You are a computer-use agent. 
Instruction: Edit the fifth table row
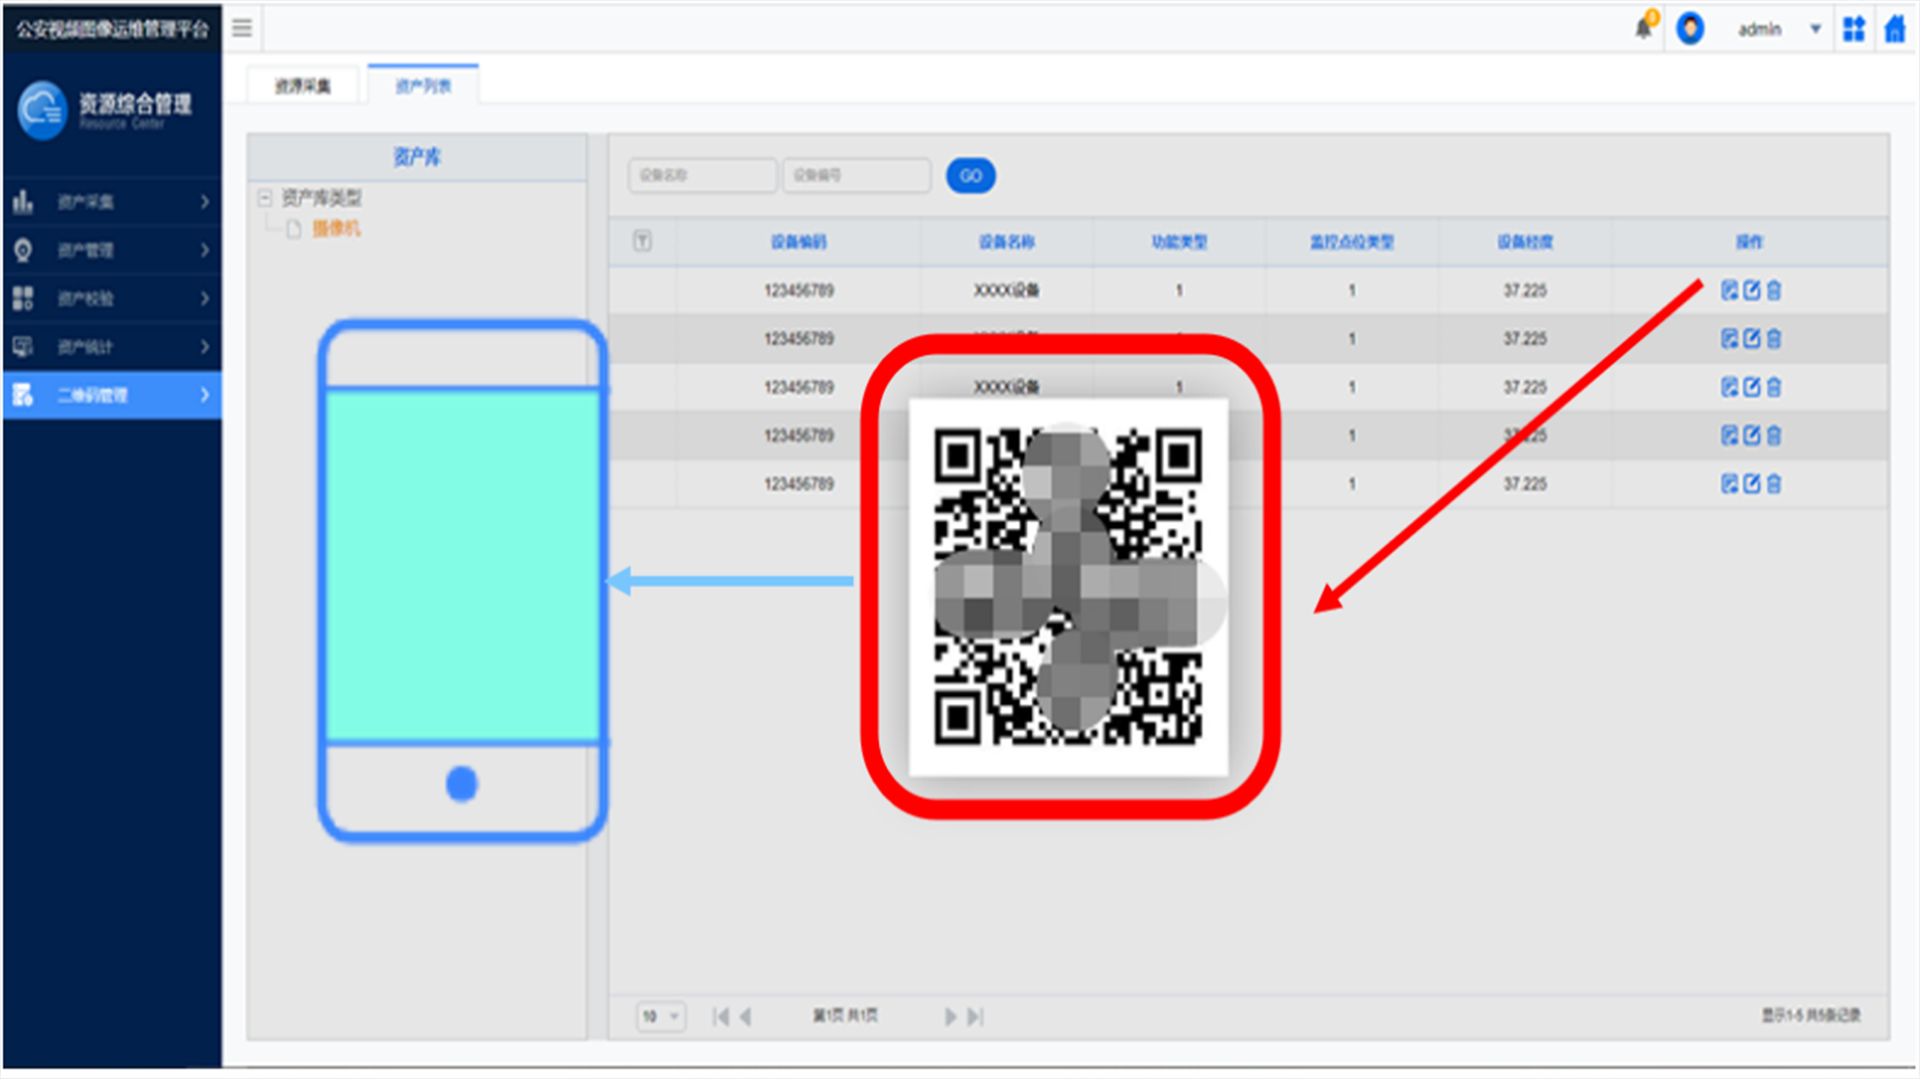(x=1751, y=483)
